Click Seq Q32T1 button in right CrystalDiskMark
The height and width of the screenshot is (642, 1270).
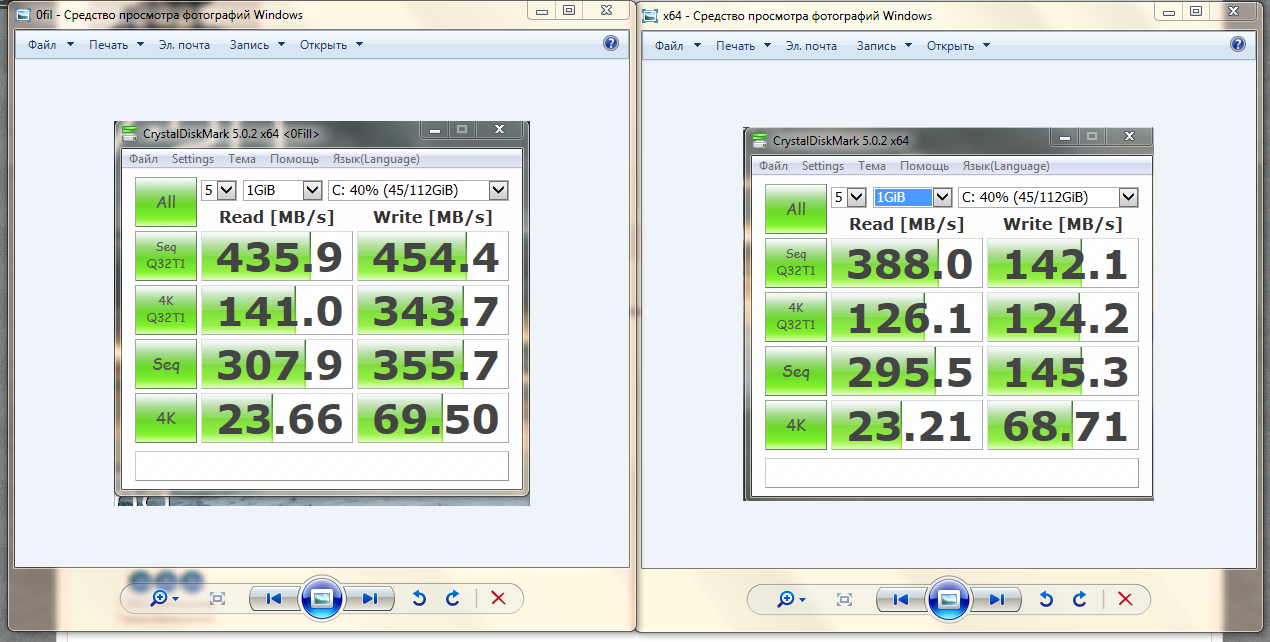click(x=796, y=263)
